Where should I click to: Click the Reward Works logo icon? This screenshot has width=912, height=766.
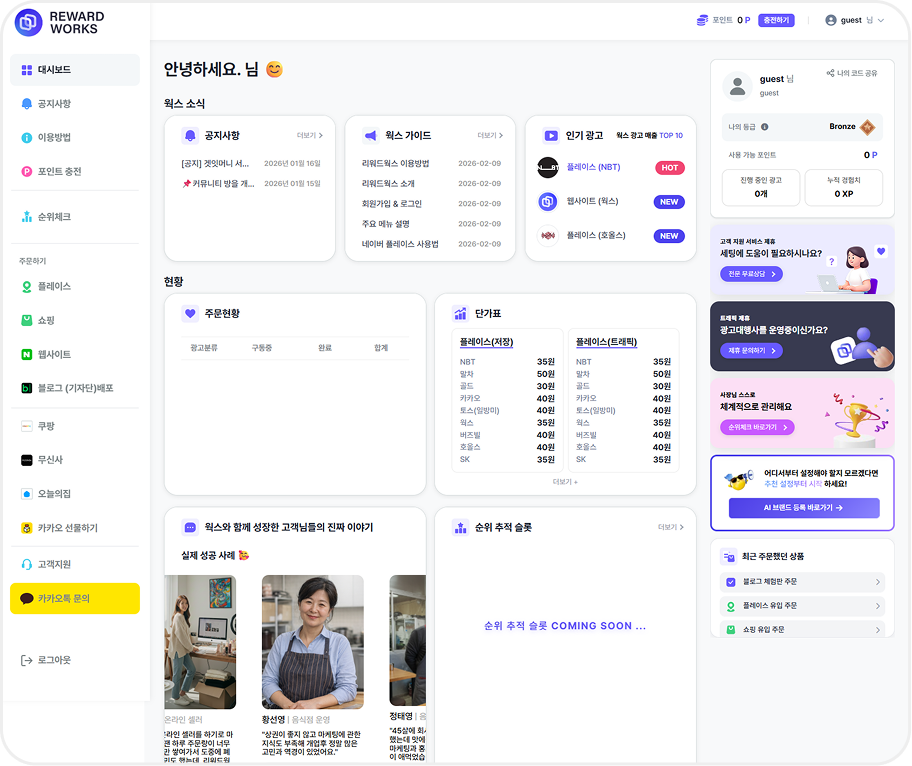(29, 22)
